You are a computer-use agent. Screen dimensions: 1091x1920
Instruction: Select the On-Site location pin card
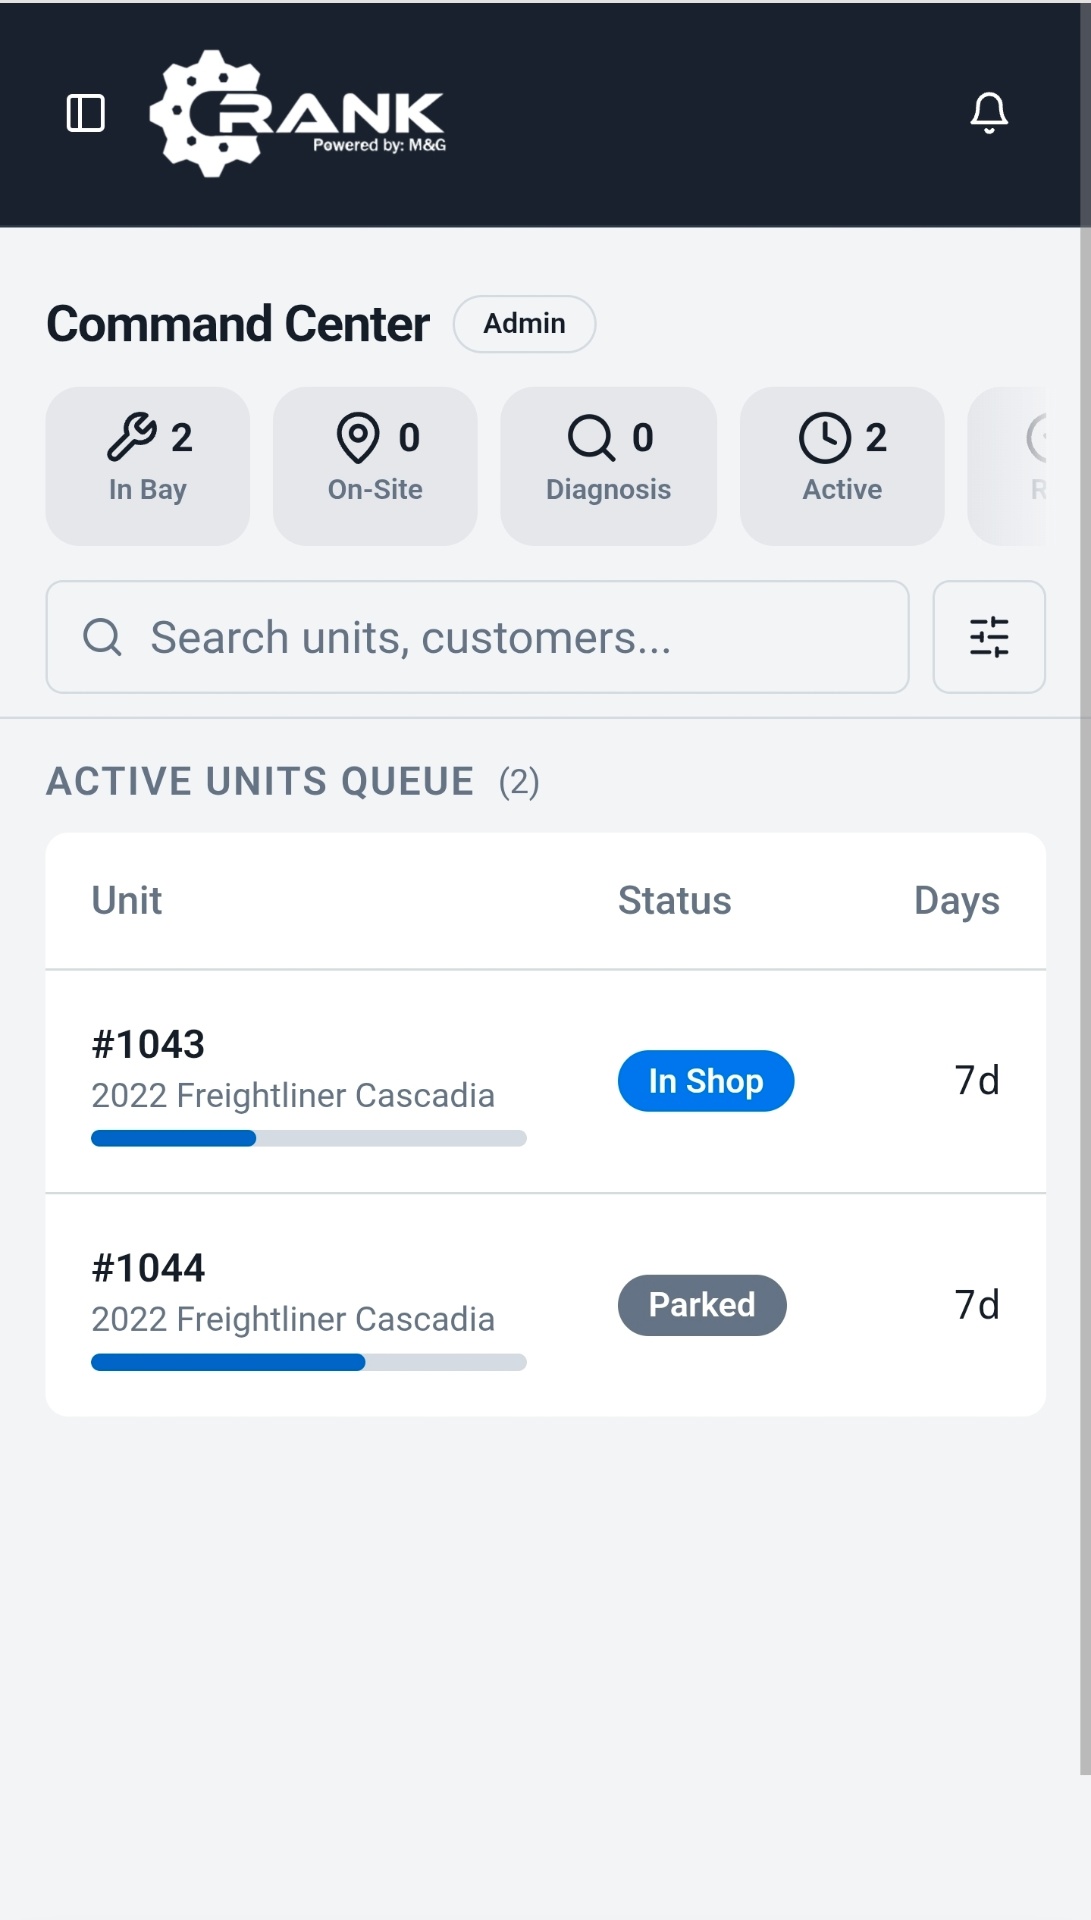375,466
